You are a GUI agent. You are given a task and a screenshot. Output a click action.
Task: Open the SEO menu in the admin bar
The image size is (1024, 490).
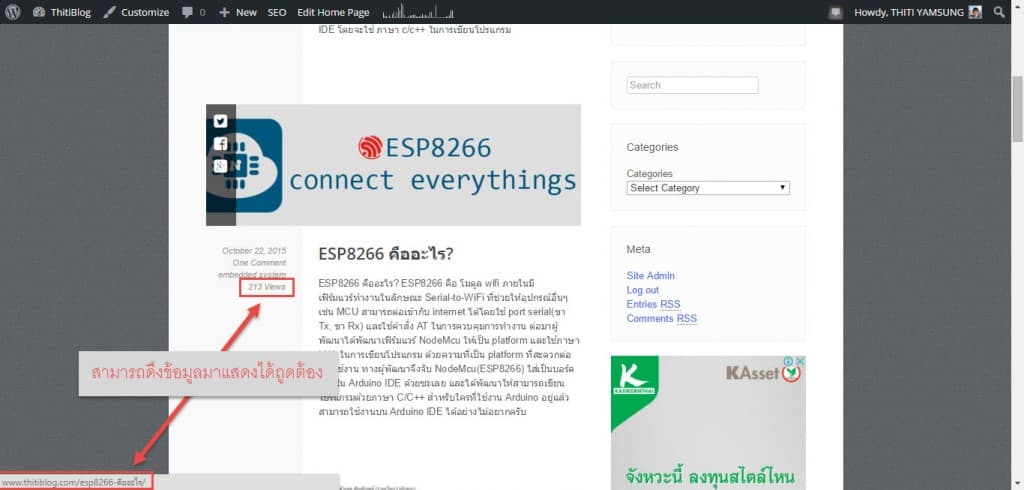277,12
